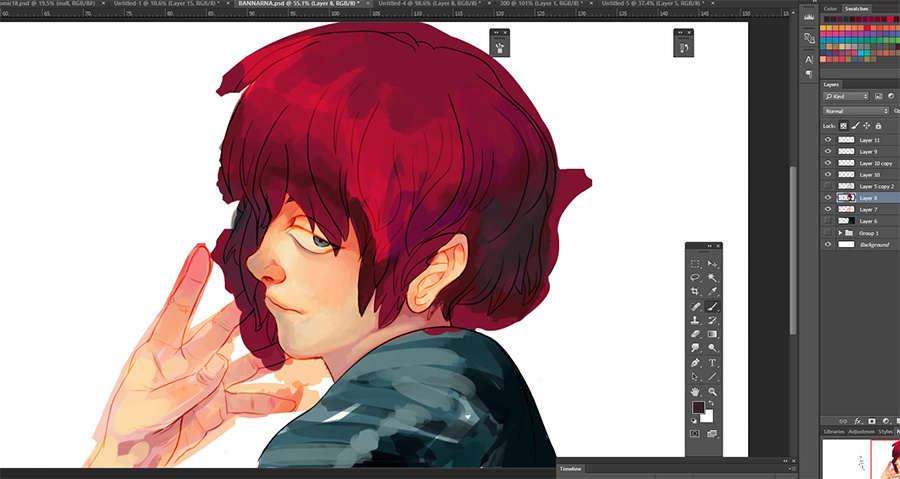Image resolution: width=900 pixels, height=479 pixels.
Task: Switch to the Libraries panel tab
Action: point(834,431)
